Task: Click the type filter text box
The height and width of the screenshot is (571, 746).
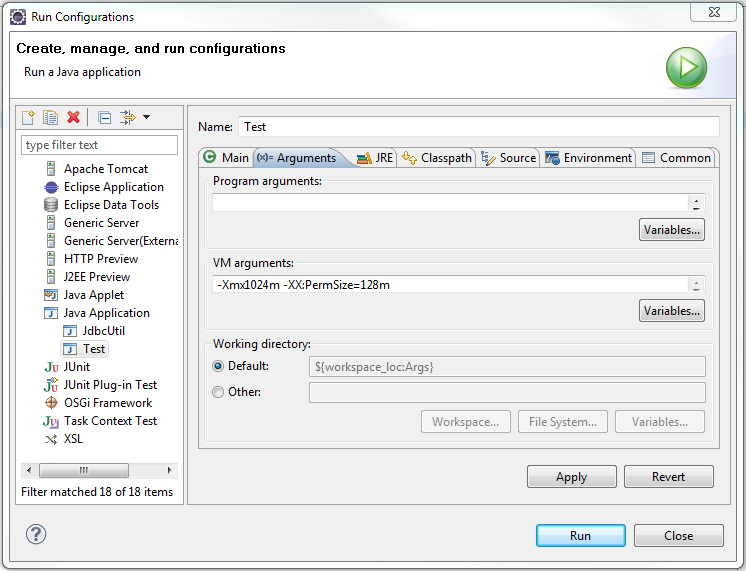Action: [99, 145]
